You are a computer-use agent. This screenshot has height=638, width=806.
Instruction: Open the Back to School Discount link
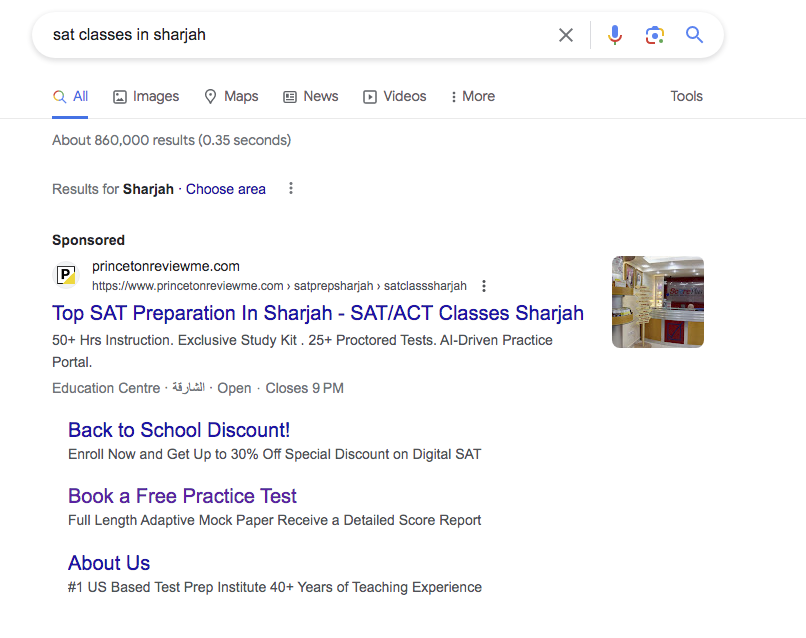pos(179,430)
